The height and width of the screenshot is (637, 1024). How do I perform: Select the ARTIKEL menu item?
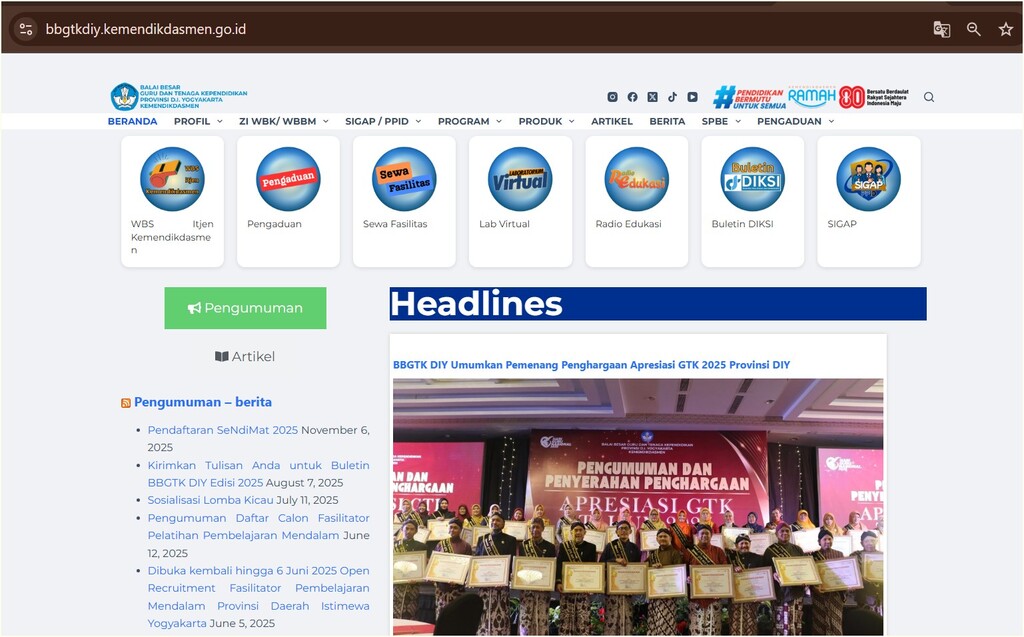pos(611,121)
